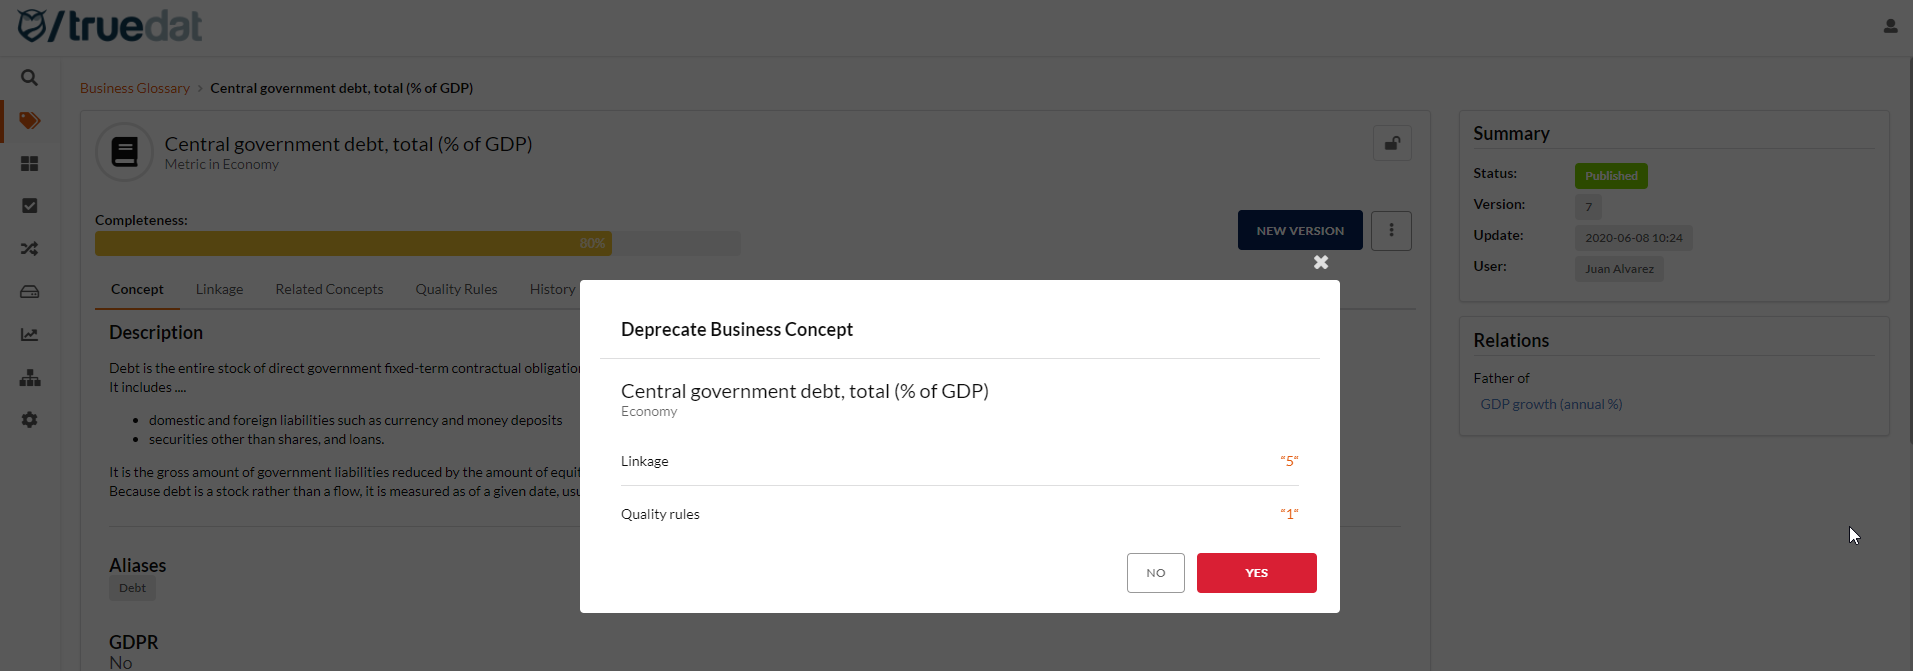Open the three-dot more actions menu

point(1391,231)
